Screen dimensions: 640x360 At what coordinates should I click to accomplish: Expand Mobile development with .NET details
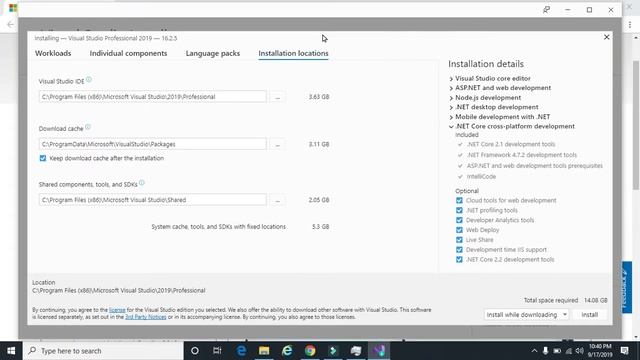[x=451, y=117]
